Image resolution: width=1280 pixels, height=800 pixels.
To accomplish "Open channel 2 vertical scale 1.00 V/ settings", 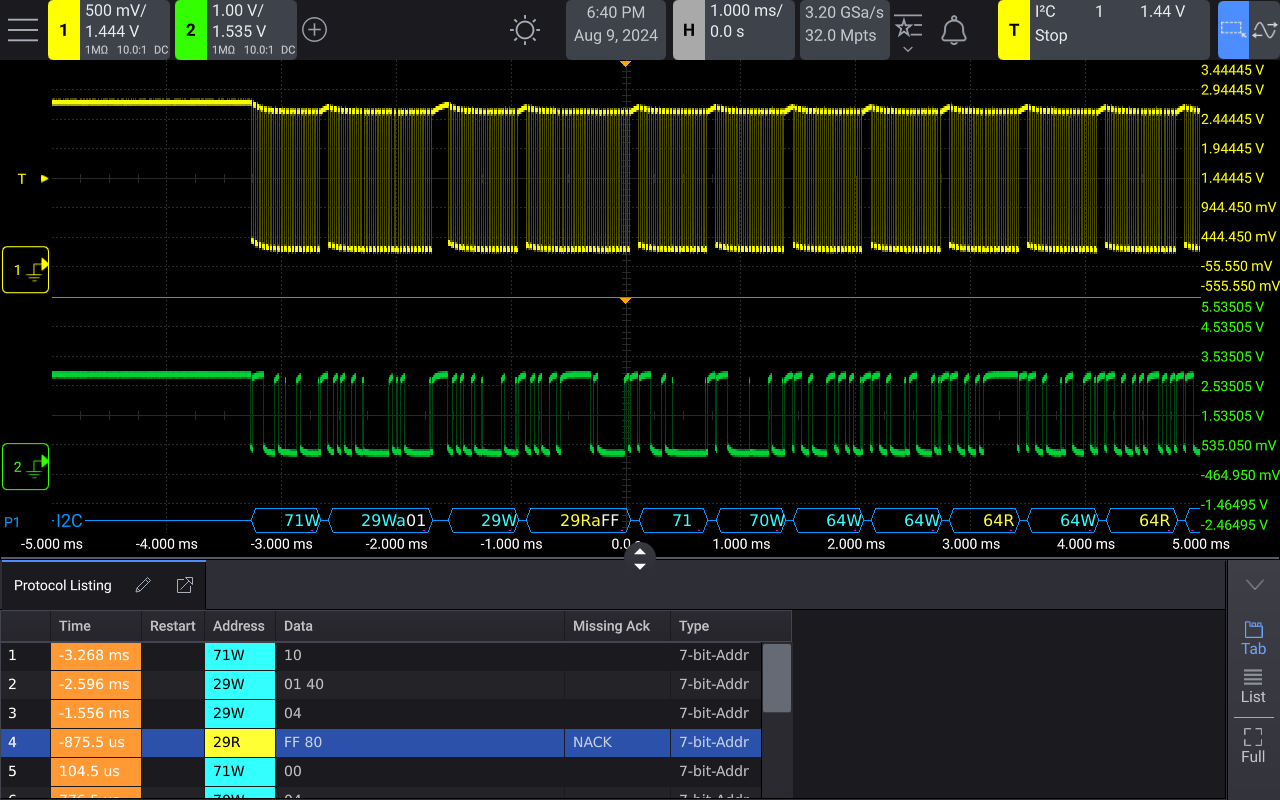I will tap(252, 30).
